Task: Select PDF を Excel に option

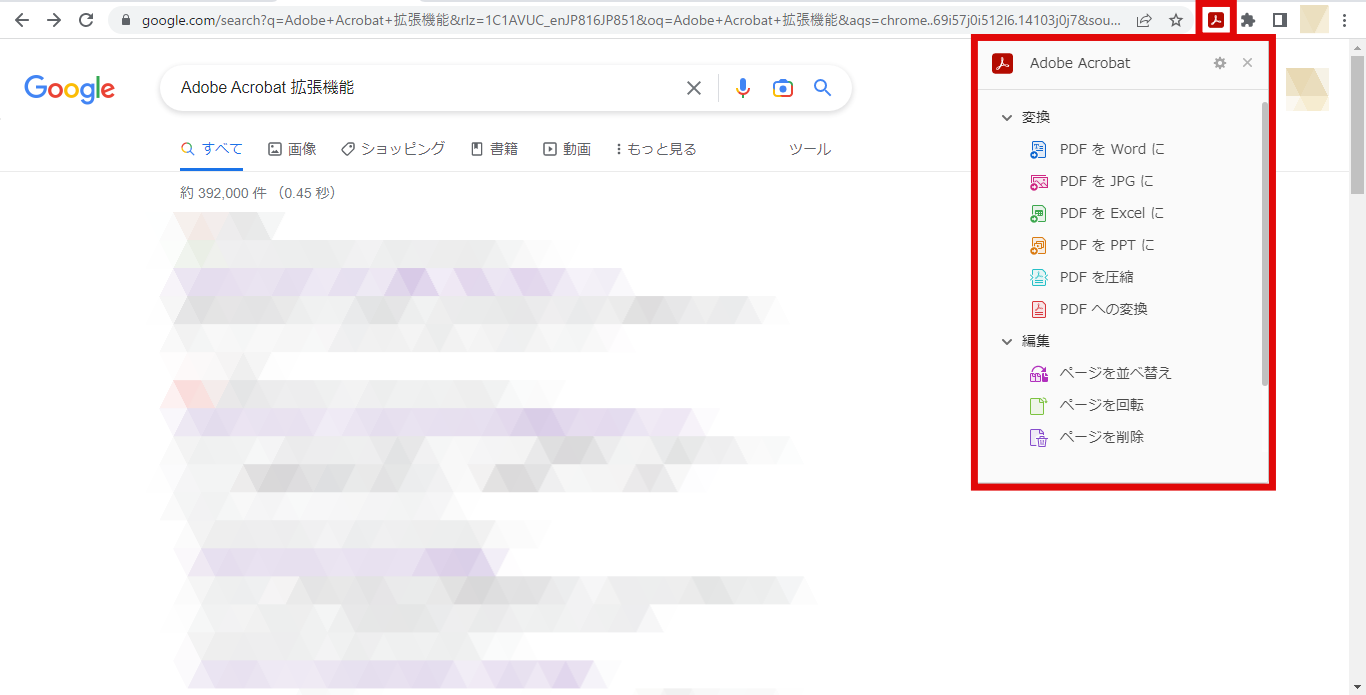Action: click(x=1112, y=213)
